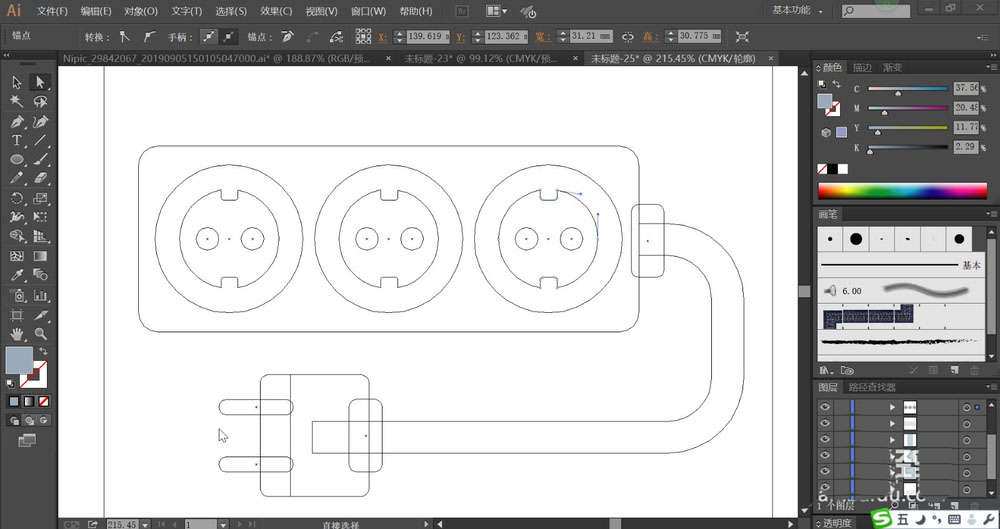Viewport: 1000px width, 529px height.
Task: Select the Column Graph tool
Action: (x=40, y=295)
